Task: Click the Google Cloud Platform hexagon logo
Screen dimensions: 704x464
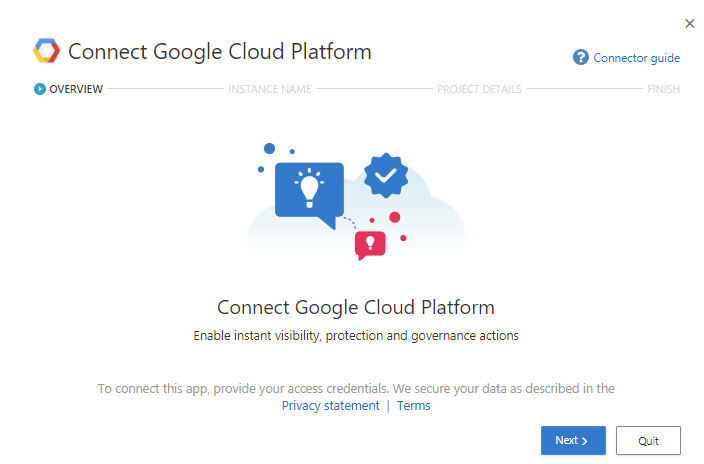Action: [x=46, y=51]
